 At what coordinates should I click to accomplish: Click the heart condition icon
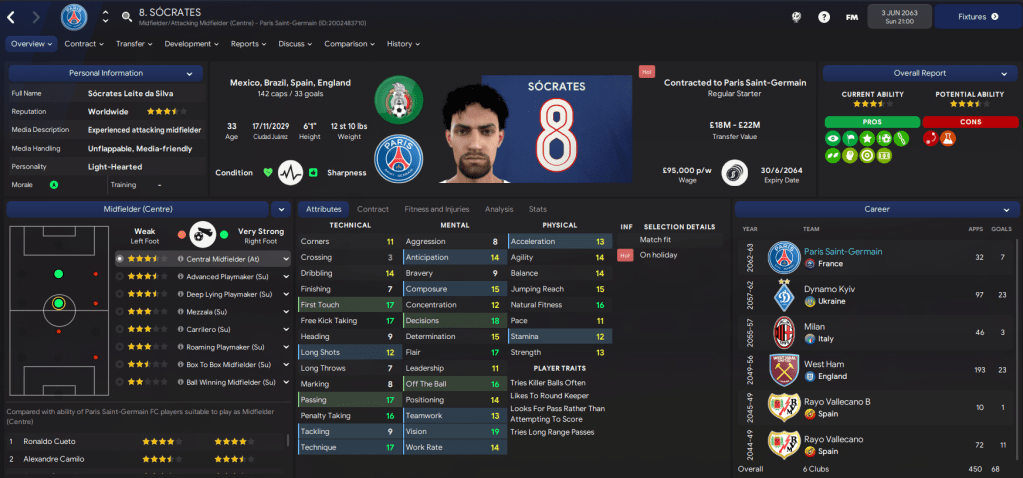[x=267, y=173]
